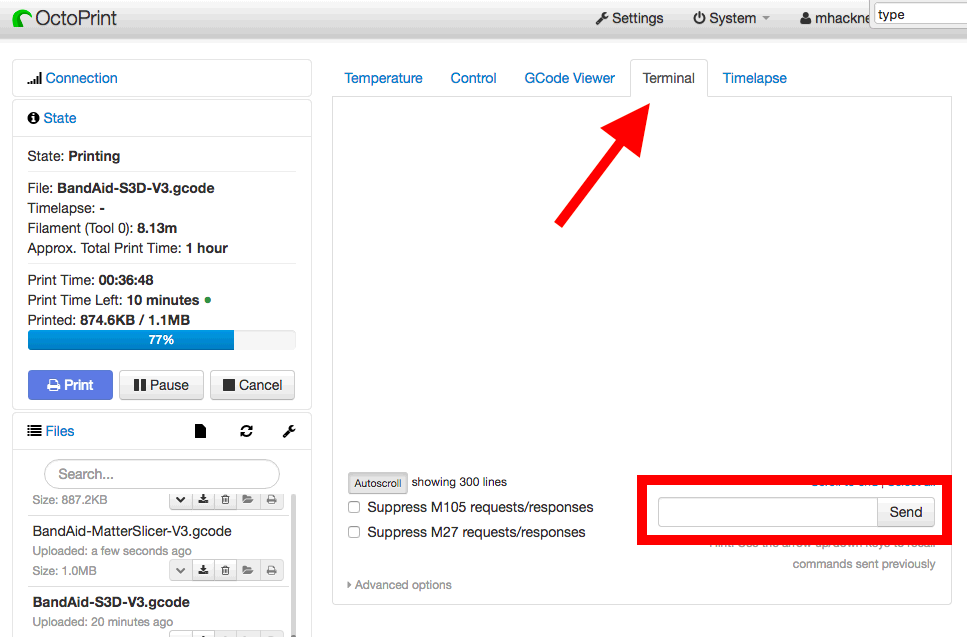Delete BandAid-MatterSlicer-V3.gcode with trash icon
Screen dimensions: 967x637
pyautogui.click(x=225, y=570)
